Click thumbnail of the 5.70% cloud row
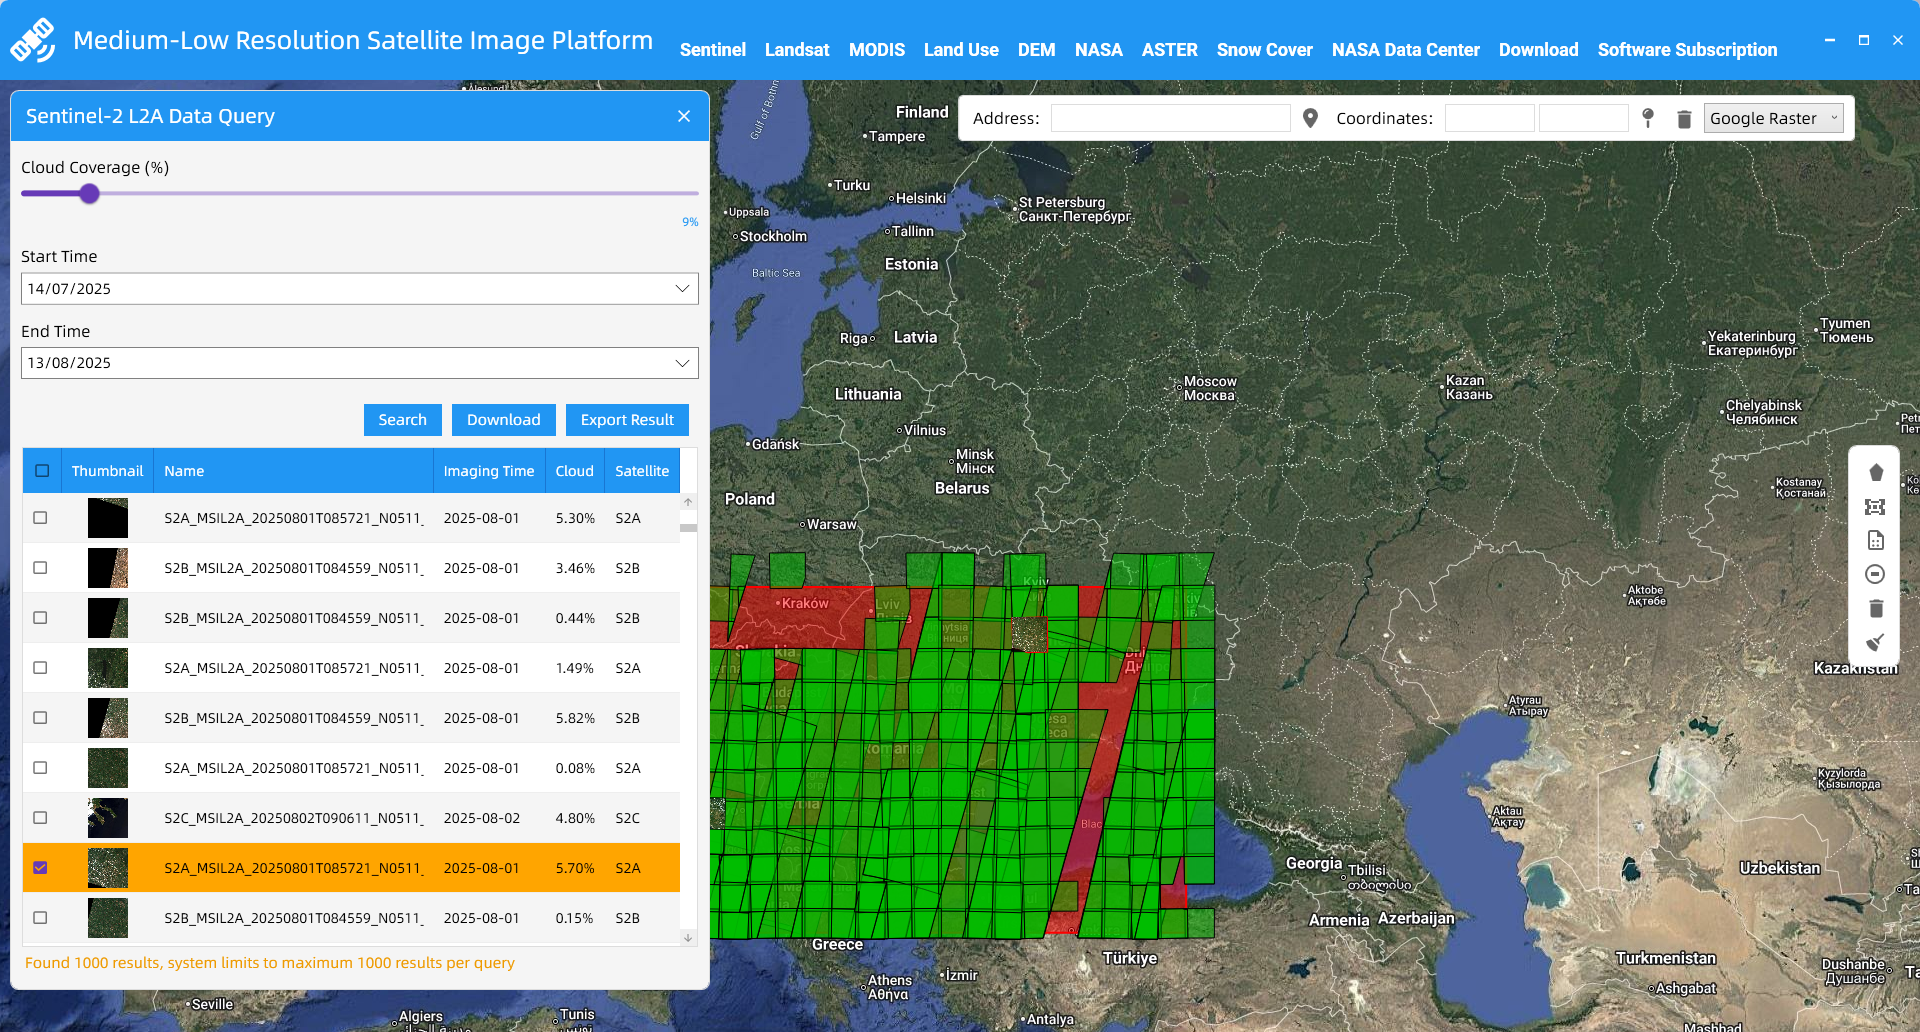 [107, 868]
